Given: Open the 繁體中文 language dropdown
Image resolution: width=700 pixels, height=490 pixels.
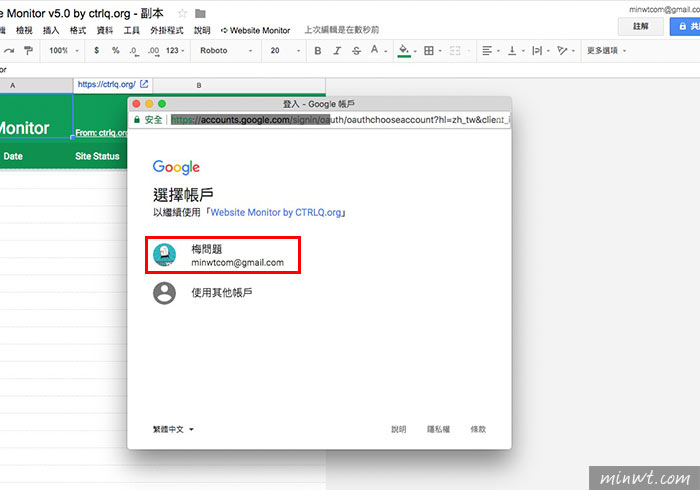Looking at the screenshot, I should tap(173, 429).
